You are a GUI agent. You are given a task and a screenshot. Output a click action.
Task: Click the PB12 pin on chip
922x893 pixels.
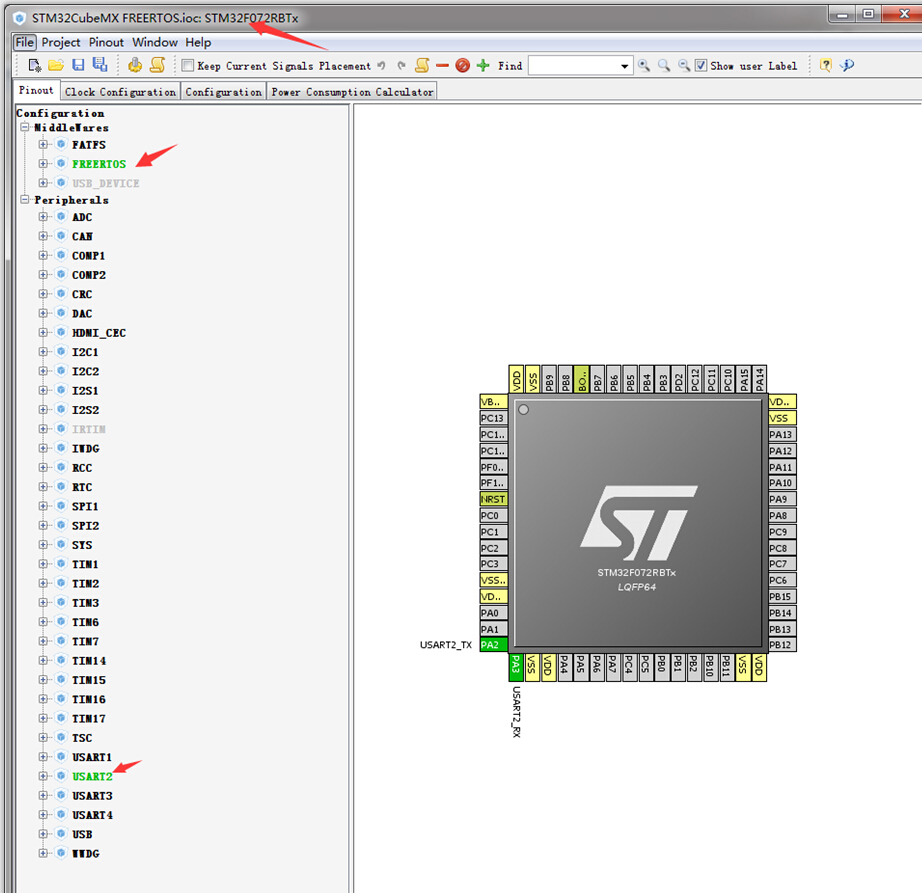click(782, 645)
